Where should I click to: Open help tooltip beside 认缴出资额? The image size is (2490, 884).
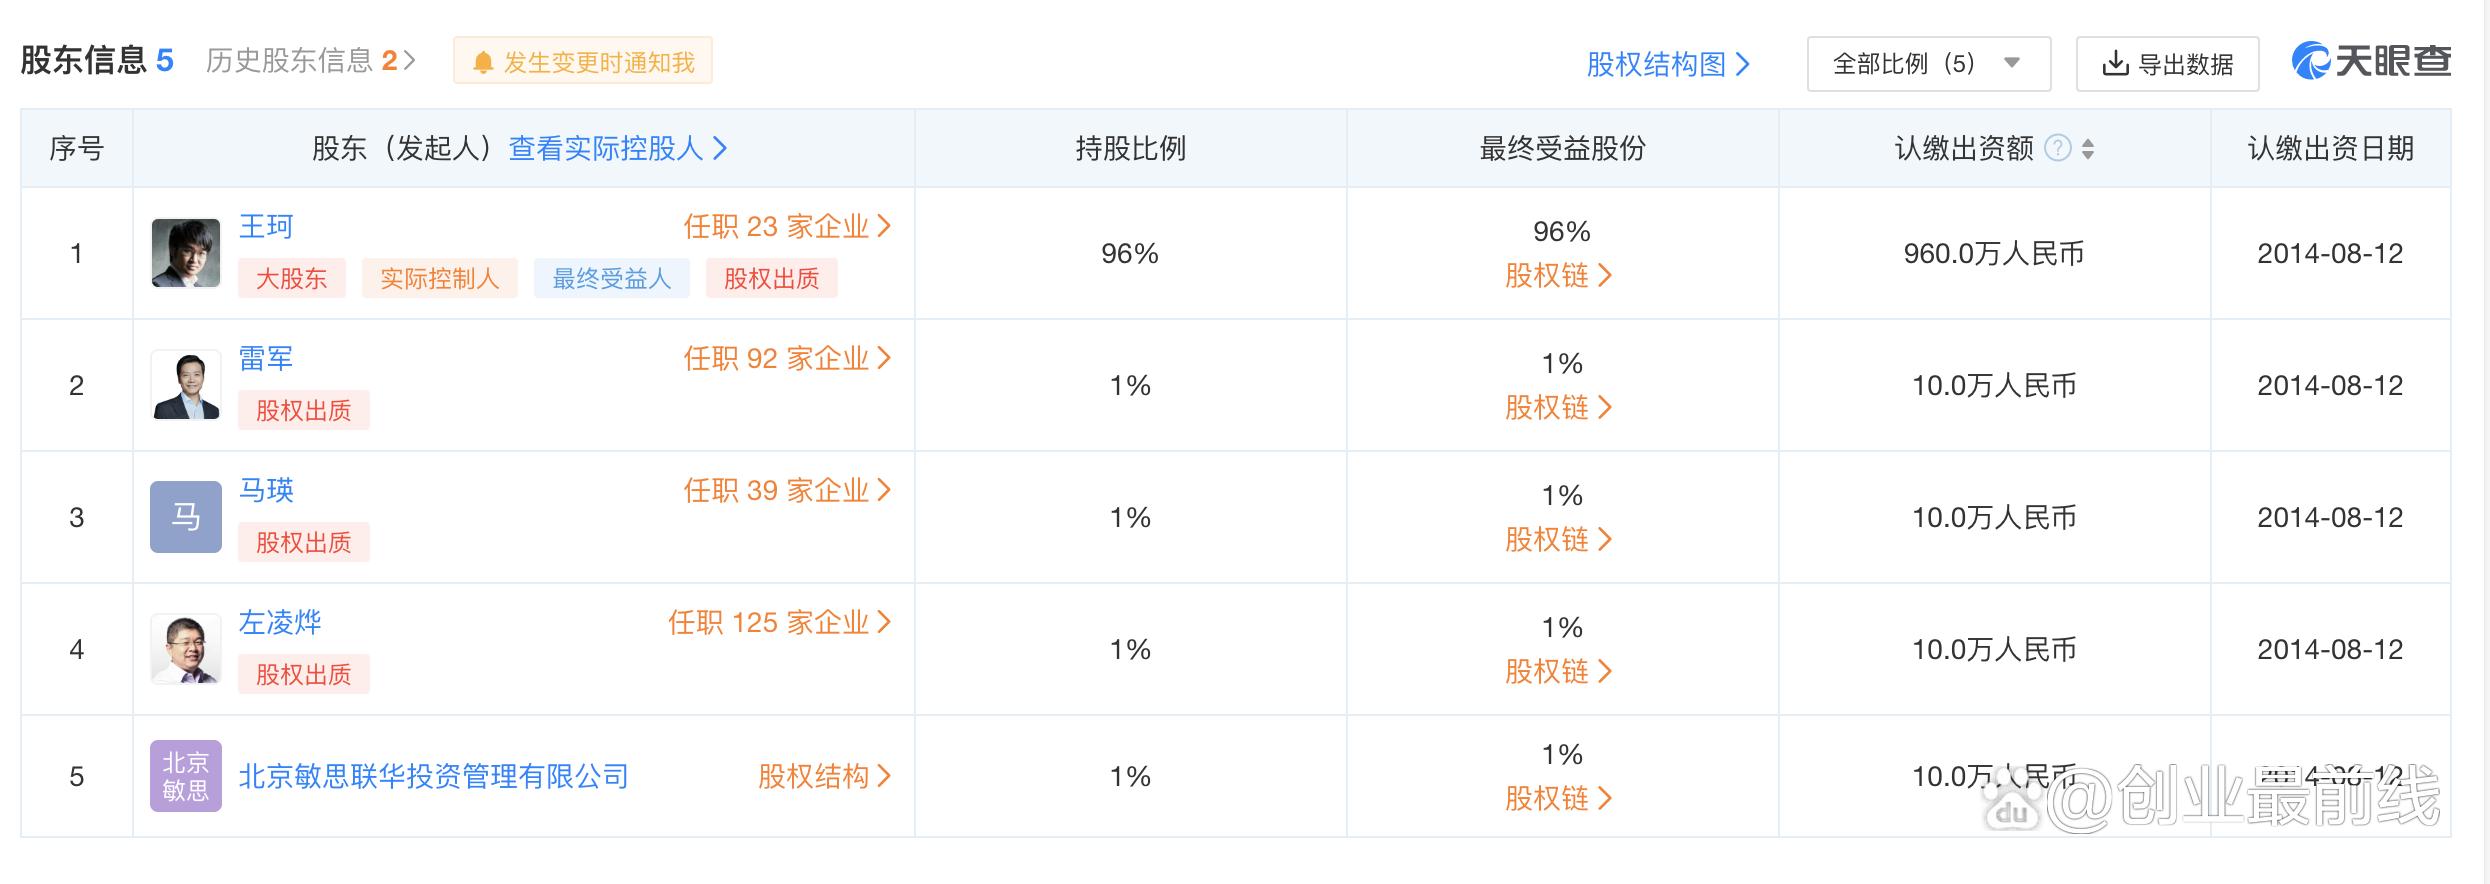[2057, 148]
